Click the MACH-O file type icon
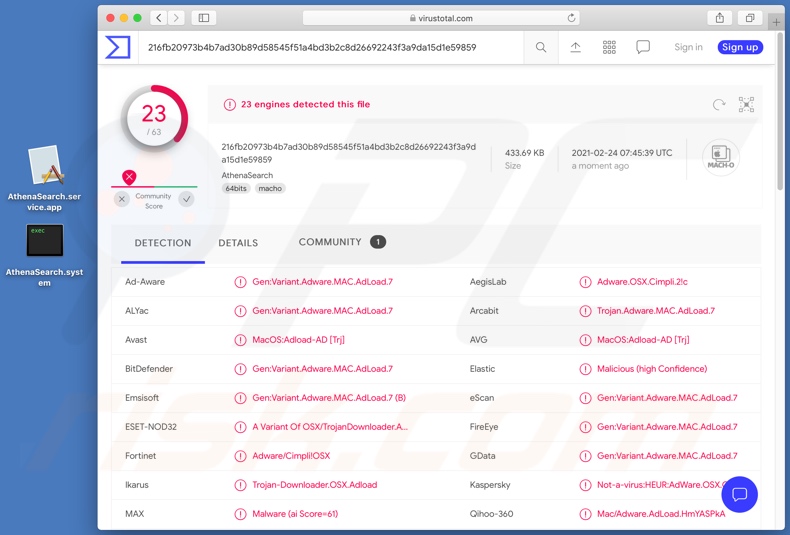 [720, 157]
